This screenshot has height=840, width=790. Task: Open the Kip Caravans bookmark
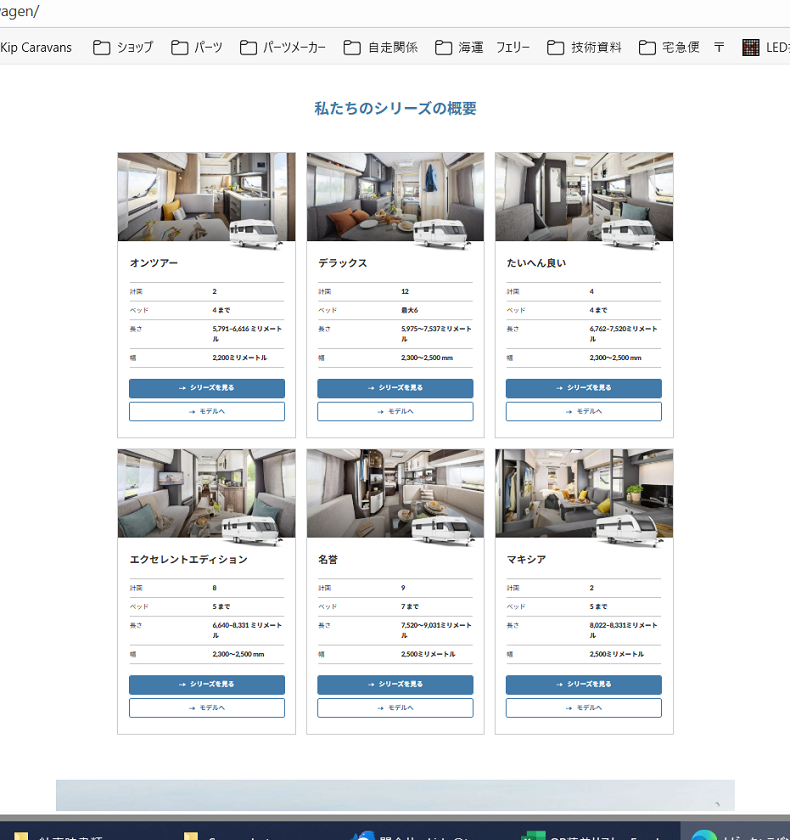click(x=35, y=48)
